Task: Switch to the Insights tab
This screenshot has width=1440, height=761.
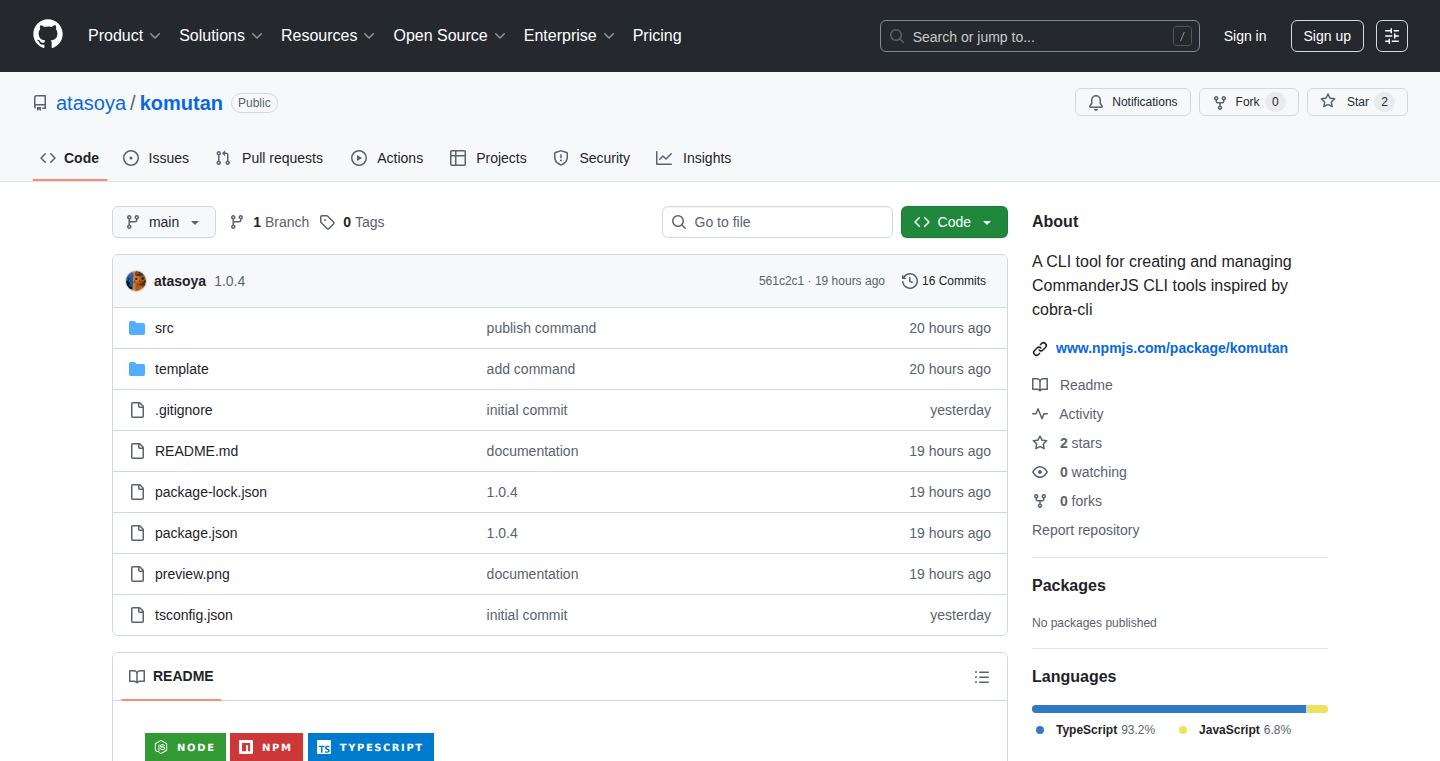Action: point(694,158)
